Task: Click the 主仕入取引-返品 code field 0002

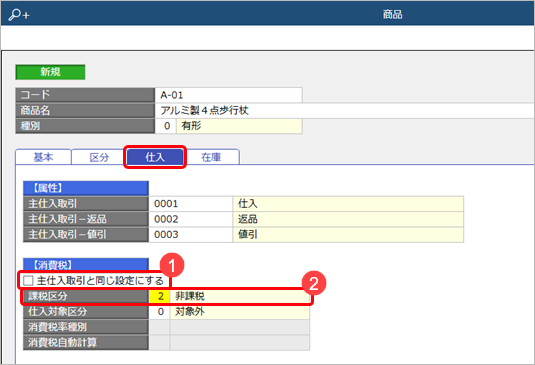Action: [x=191, y=219]
